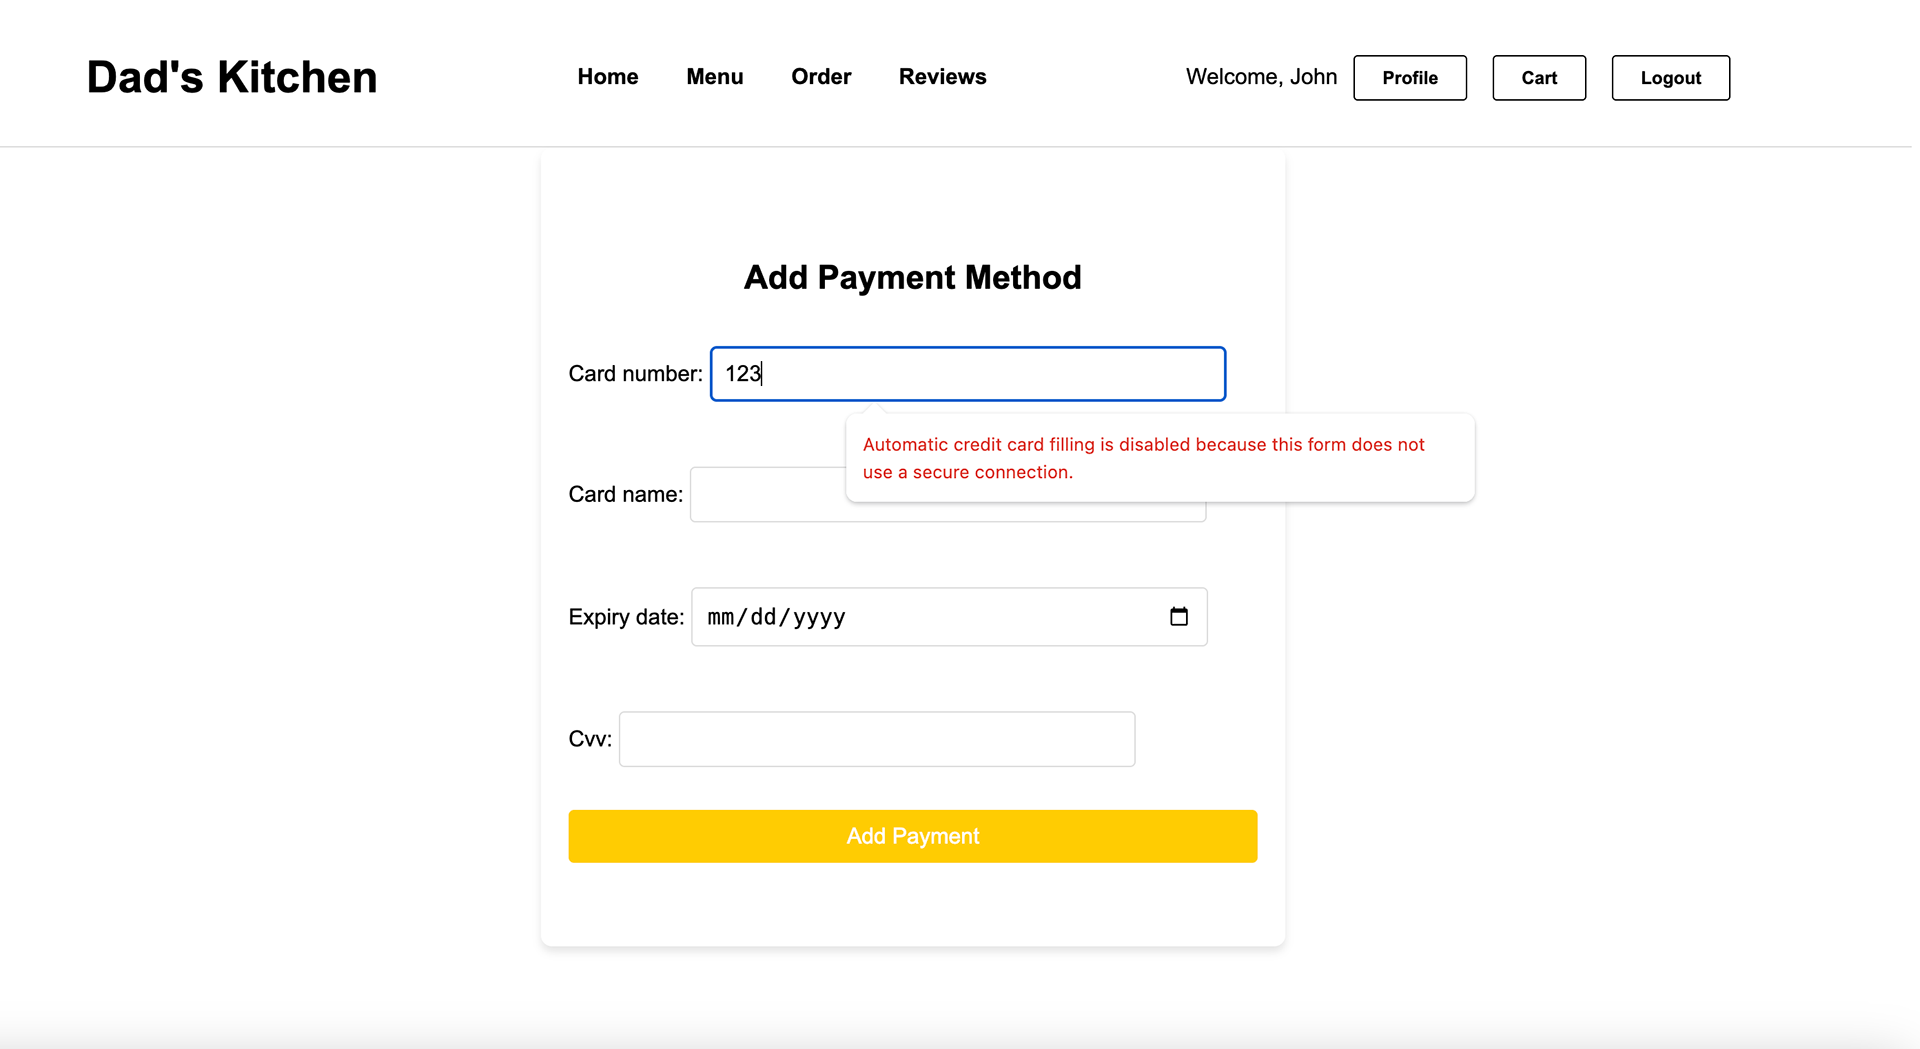Click the autofill disabled warning tooltip
This screenshot has height=1049, width=1920.
(1160, 458)
